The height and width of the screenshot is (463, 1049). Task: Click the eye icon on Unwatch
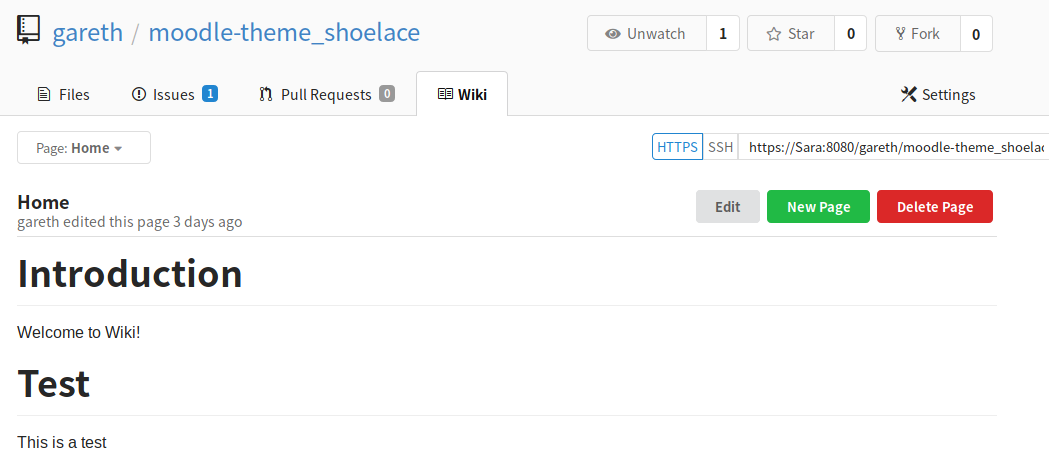[x=612, y=34]
